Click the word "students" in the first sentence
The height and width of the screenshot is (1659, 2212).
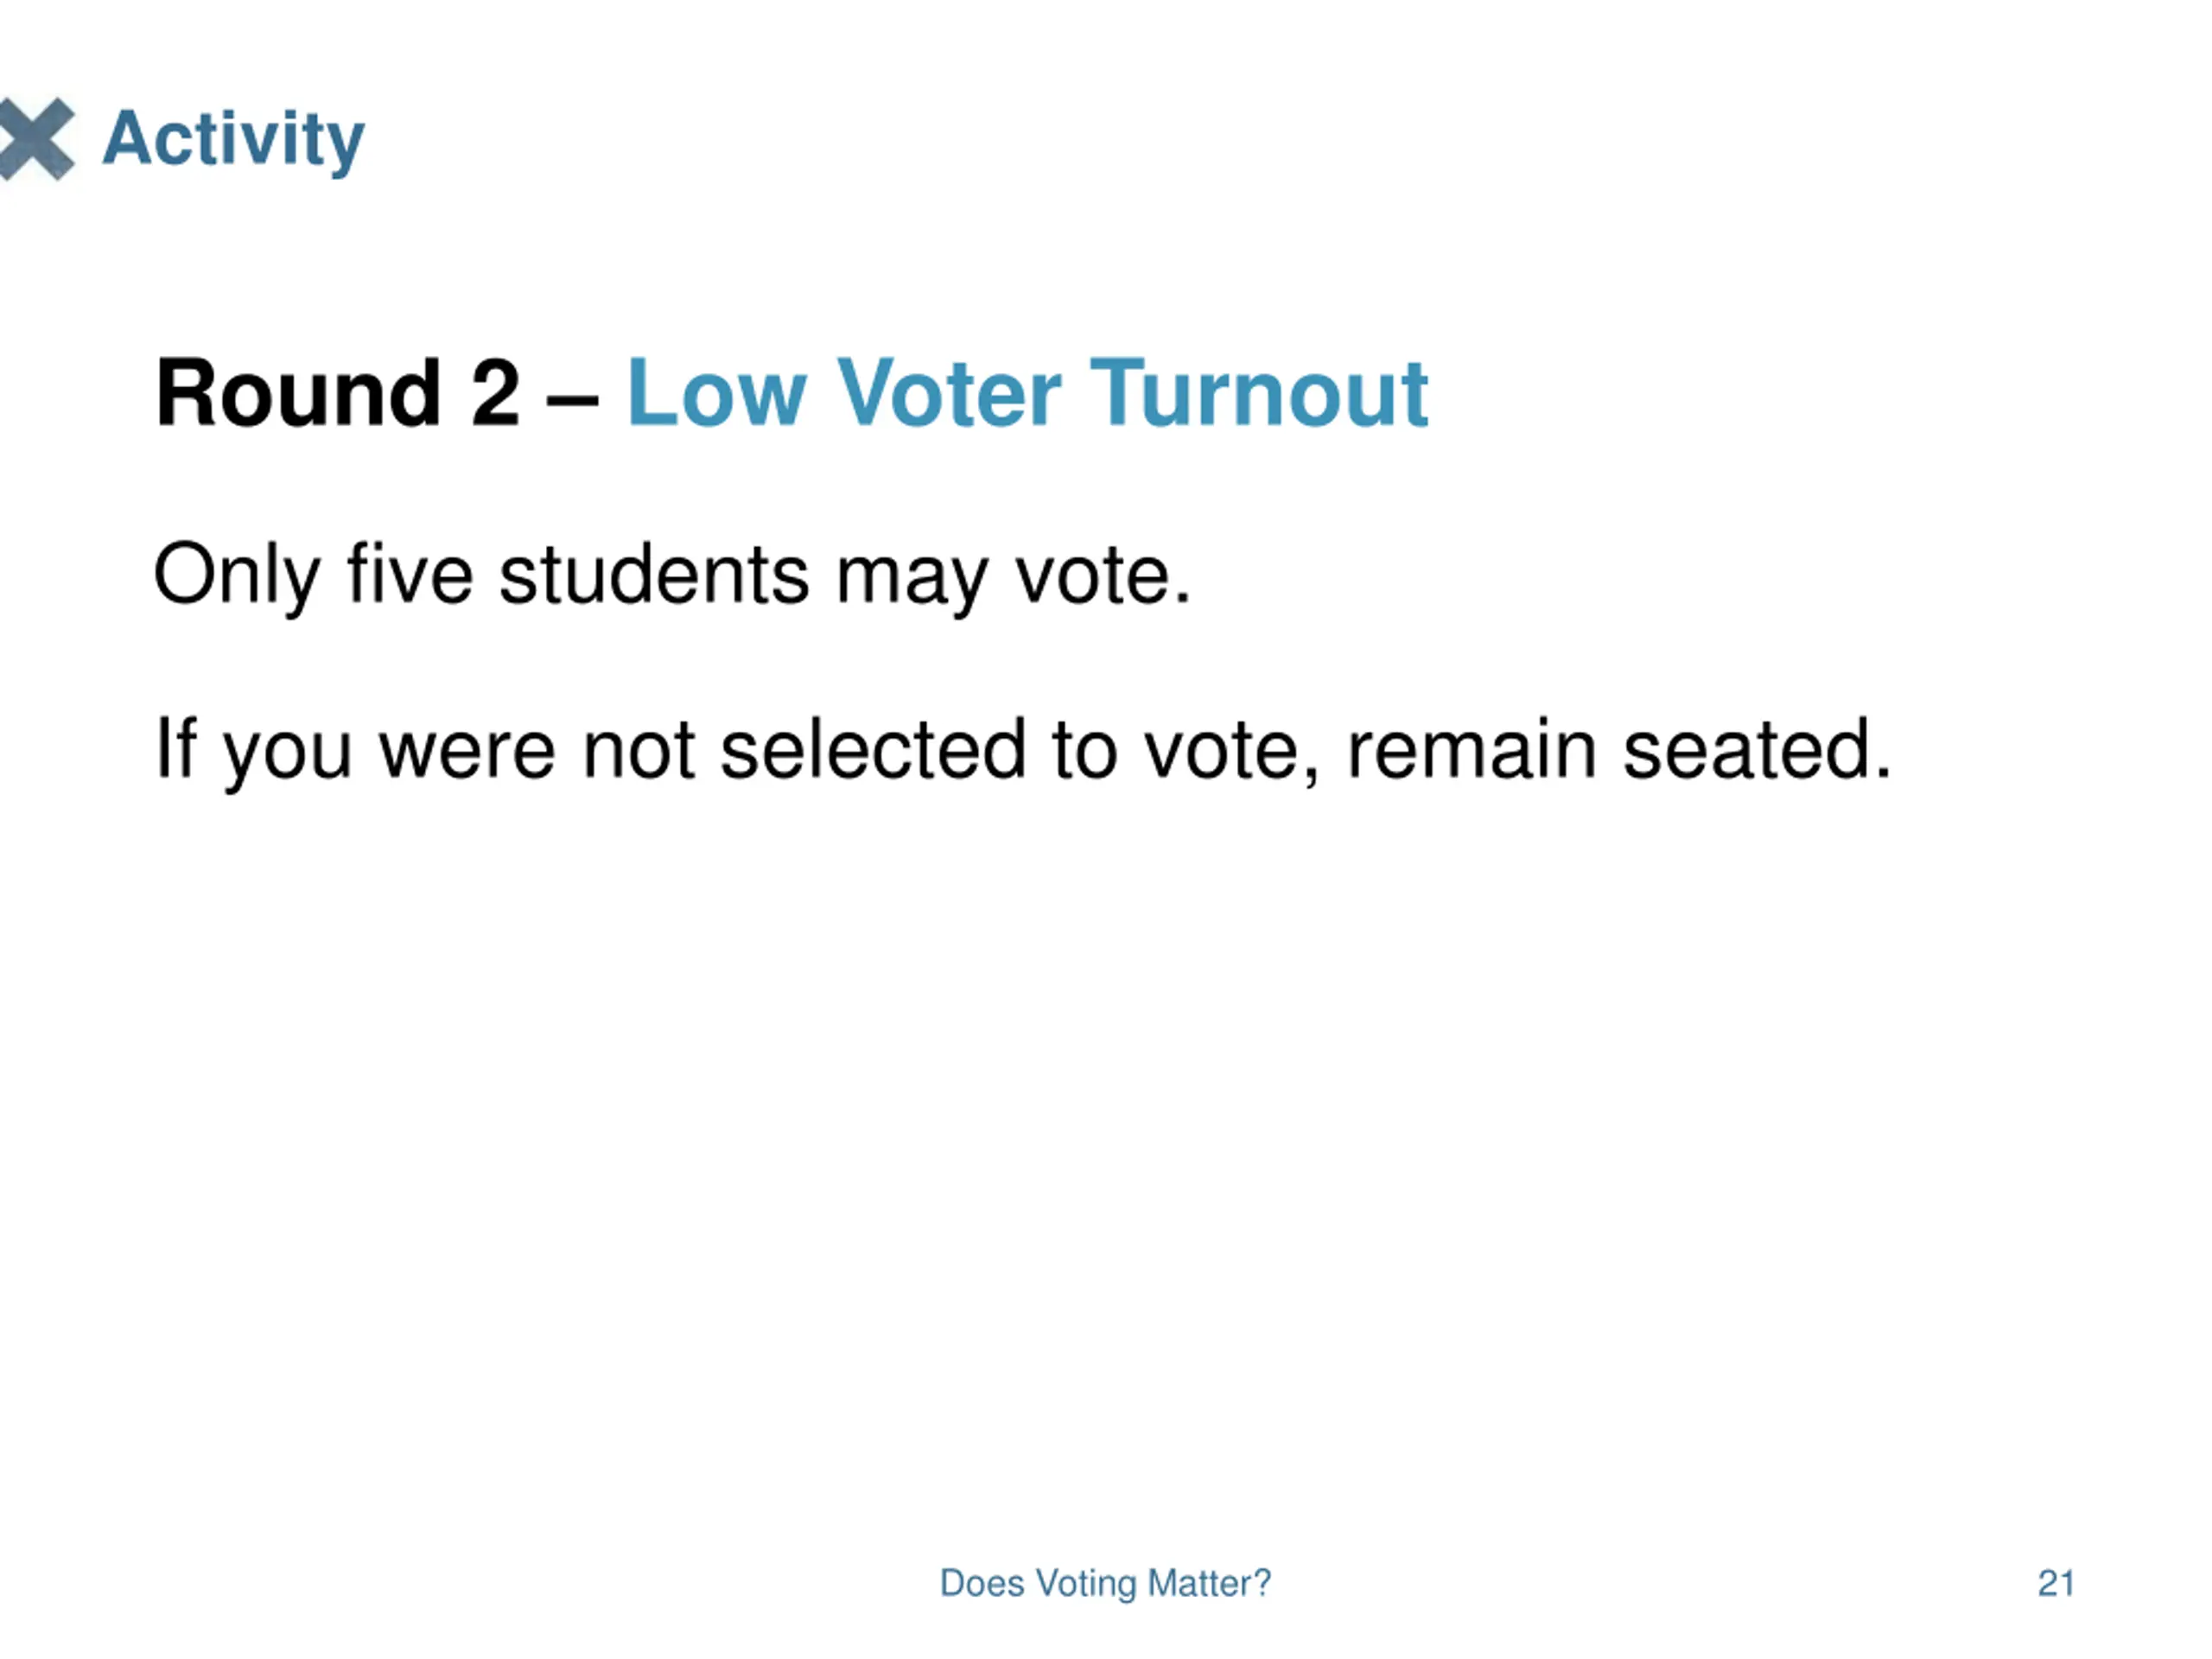[654, 574]
